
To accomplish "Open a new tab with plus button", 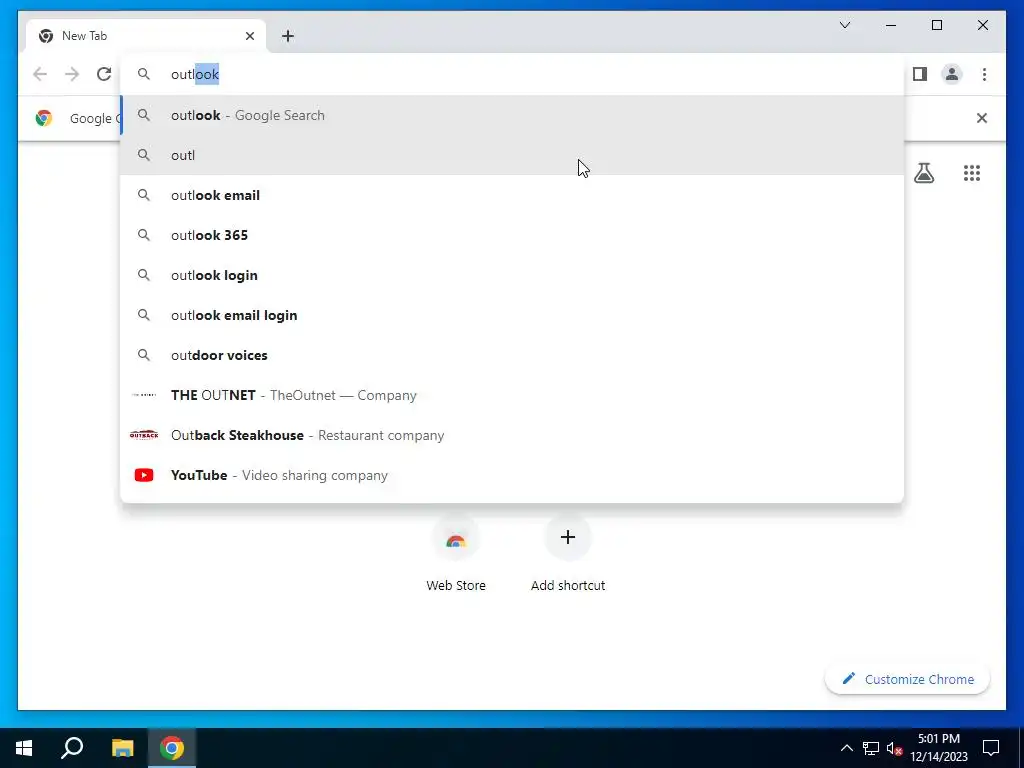I will click(x=288, y=36).
